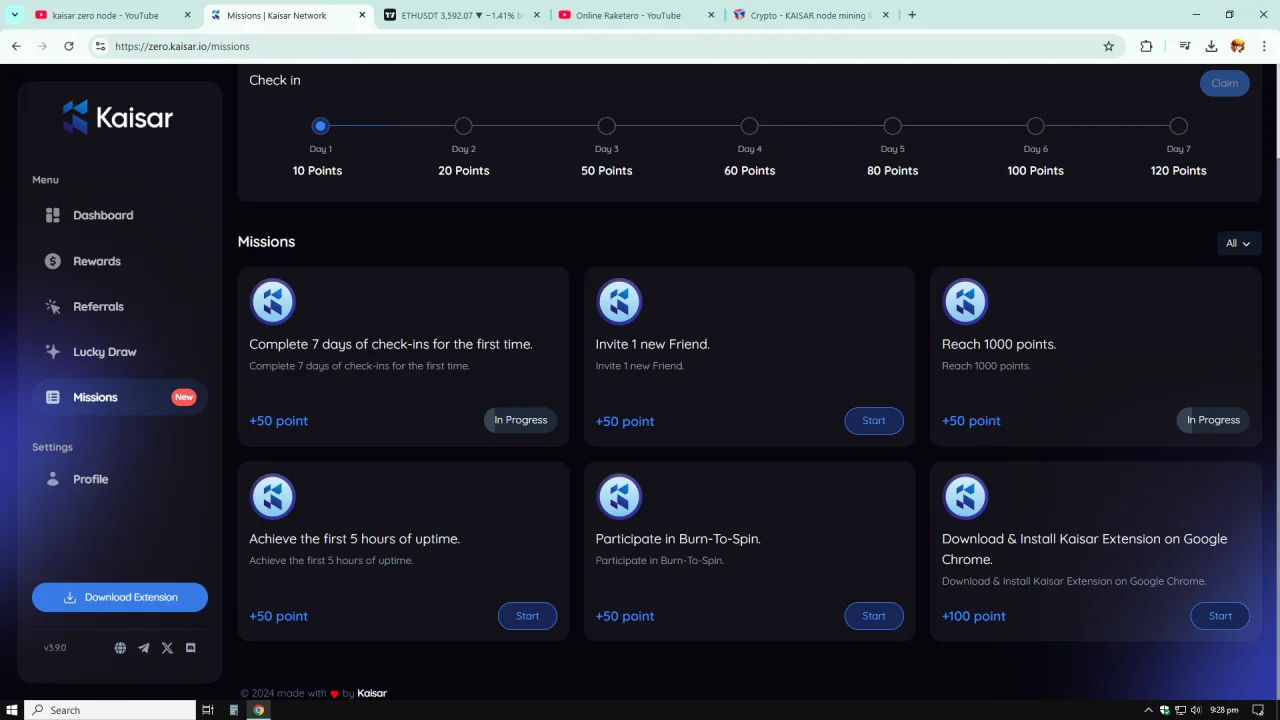Switch to the Crypto KAISAR node mining tab
Viewport: 1280px width, 720px height.
click(810, 15)
